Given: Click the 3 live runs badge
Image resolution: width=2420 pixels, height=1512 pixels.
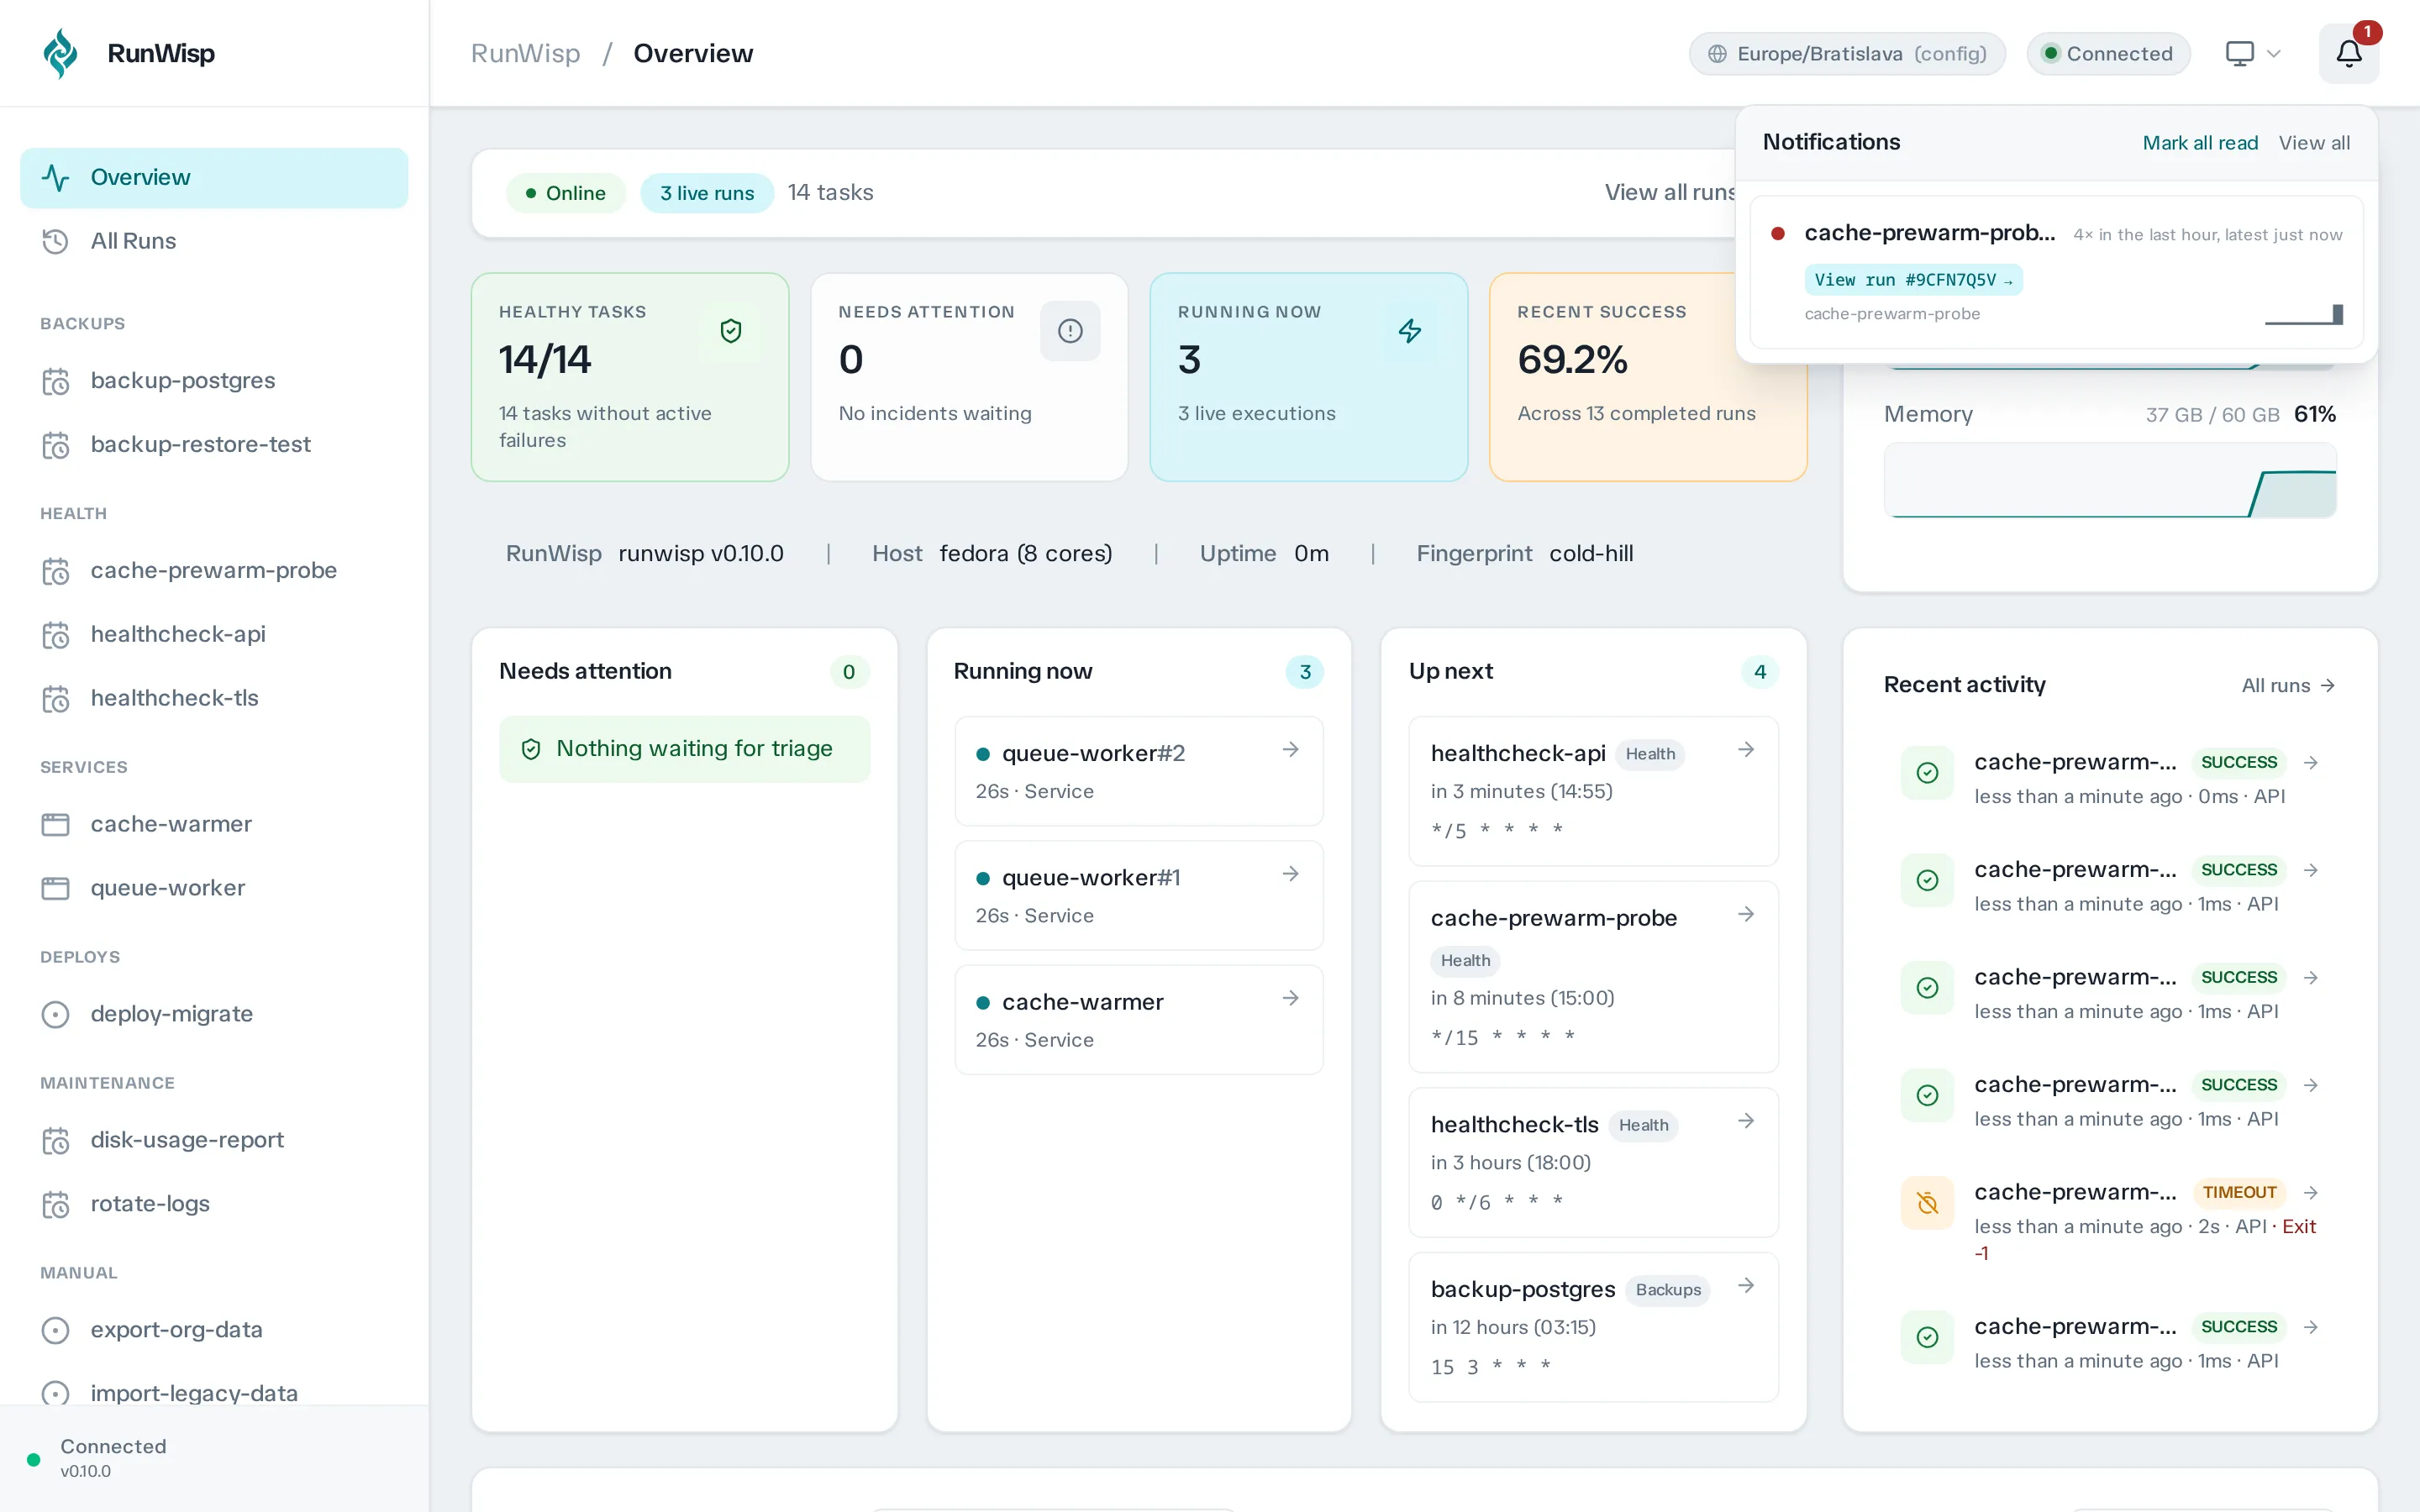Looking at the screenshot, I should point(707,193).
